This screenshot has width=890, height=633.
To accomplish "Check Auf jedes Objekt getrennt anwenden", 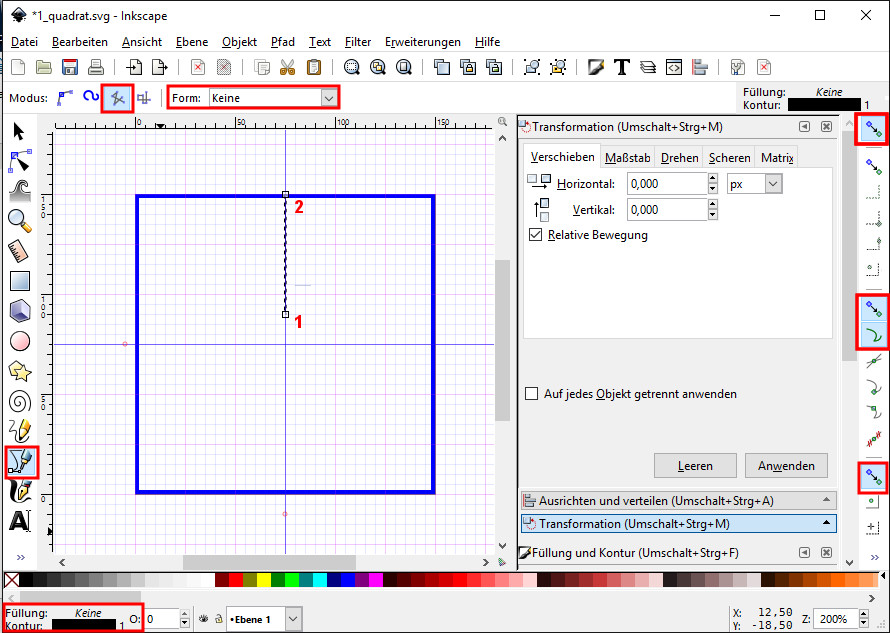I will click(x=532, y=393).
